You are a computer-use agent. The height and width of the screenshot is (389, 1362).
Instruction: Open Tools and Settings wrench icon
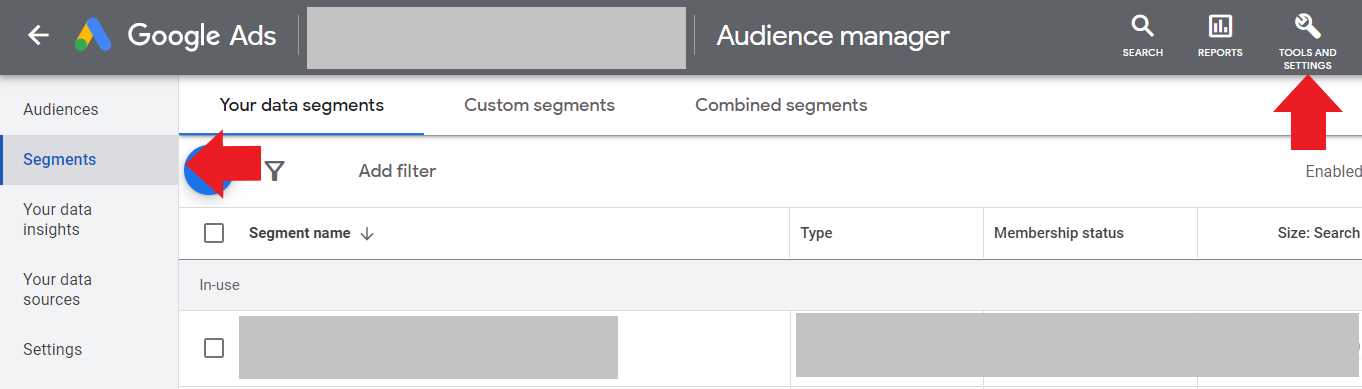click(x=1307, y=42)
